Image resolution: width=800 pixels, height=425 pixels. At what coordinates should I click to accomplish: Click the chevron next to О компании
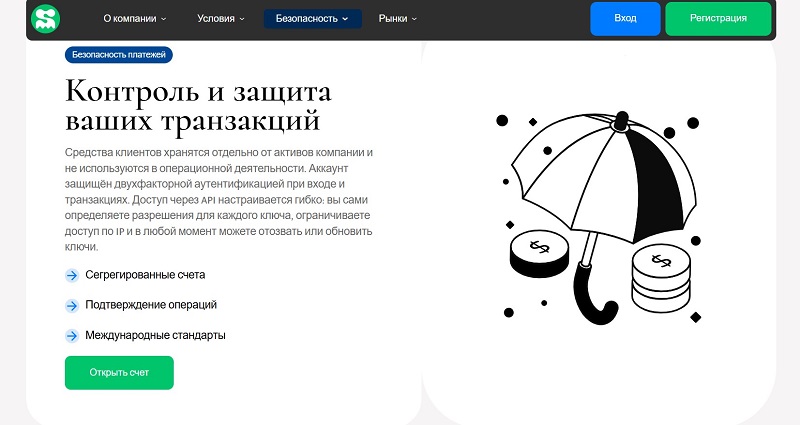164,19
